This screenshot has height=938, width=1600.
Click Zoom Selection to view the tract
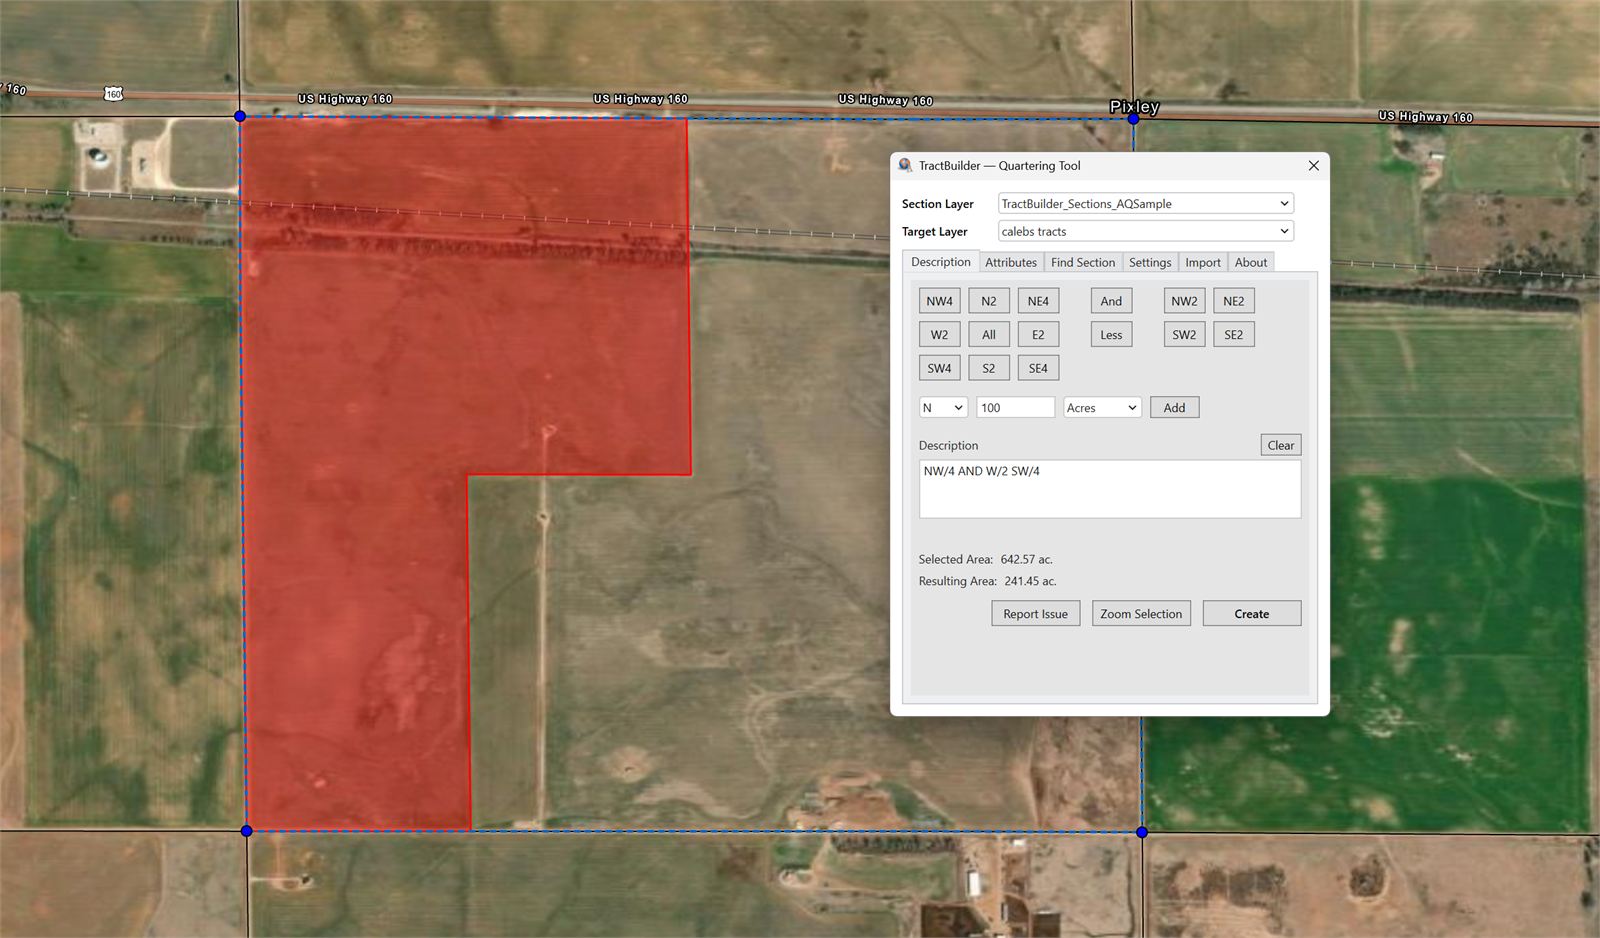(x=1141, y=613)
